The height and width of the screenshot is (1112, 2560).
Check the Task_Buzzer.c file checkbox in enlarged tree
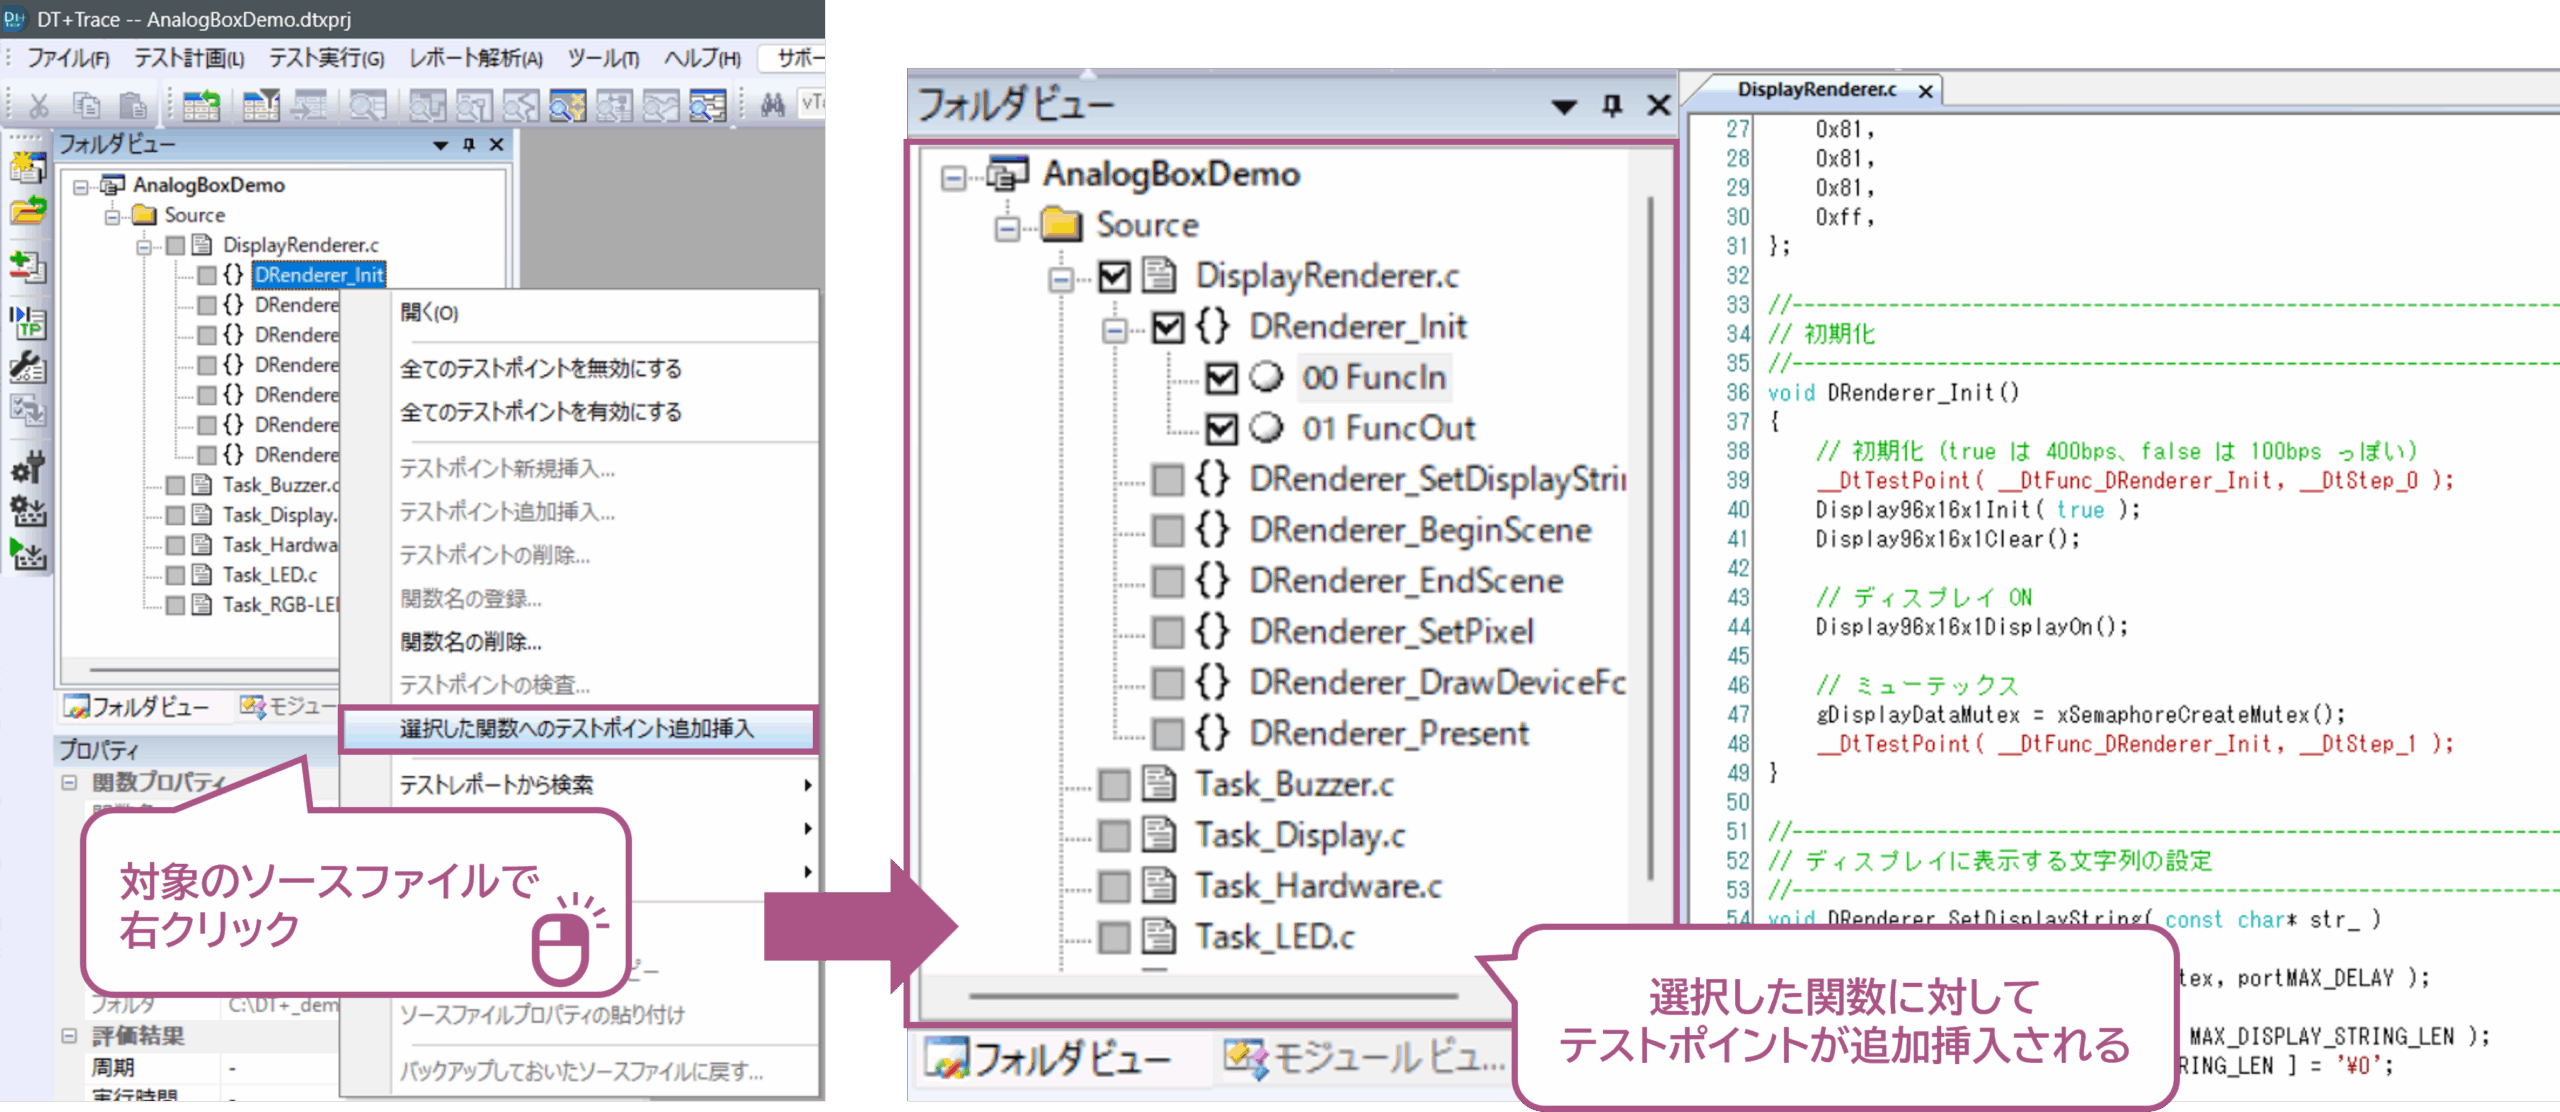tap(1113, 785)
